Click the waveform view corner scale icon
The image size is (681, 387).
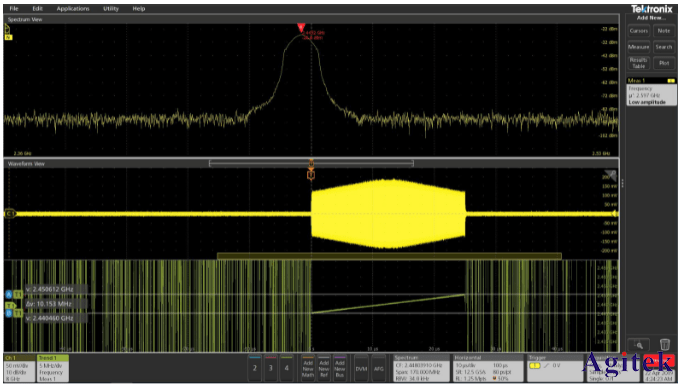pyautogui.click(x=611, y=175)
